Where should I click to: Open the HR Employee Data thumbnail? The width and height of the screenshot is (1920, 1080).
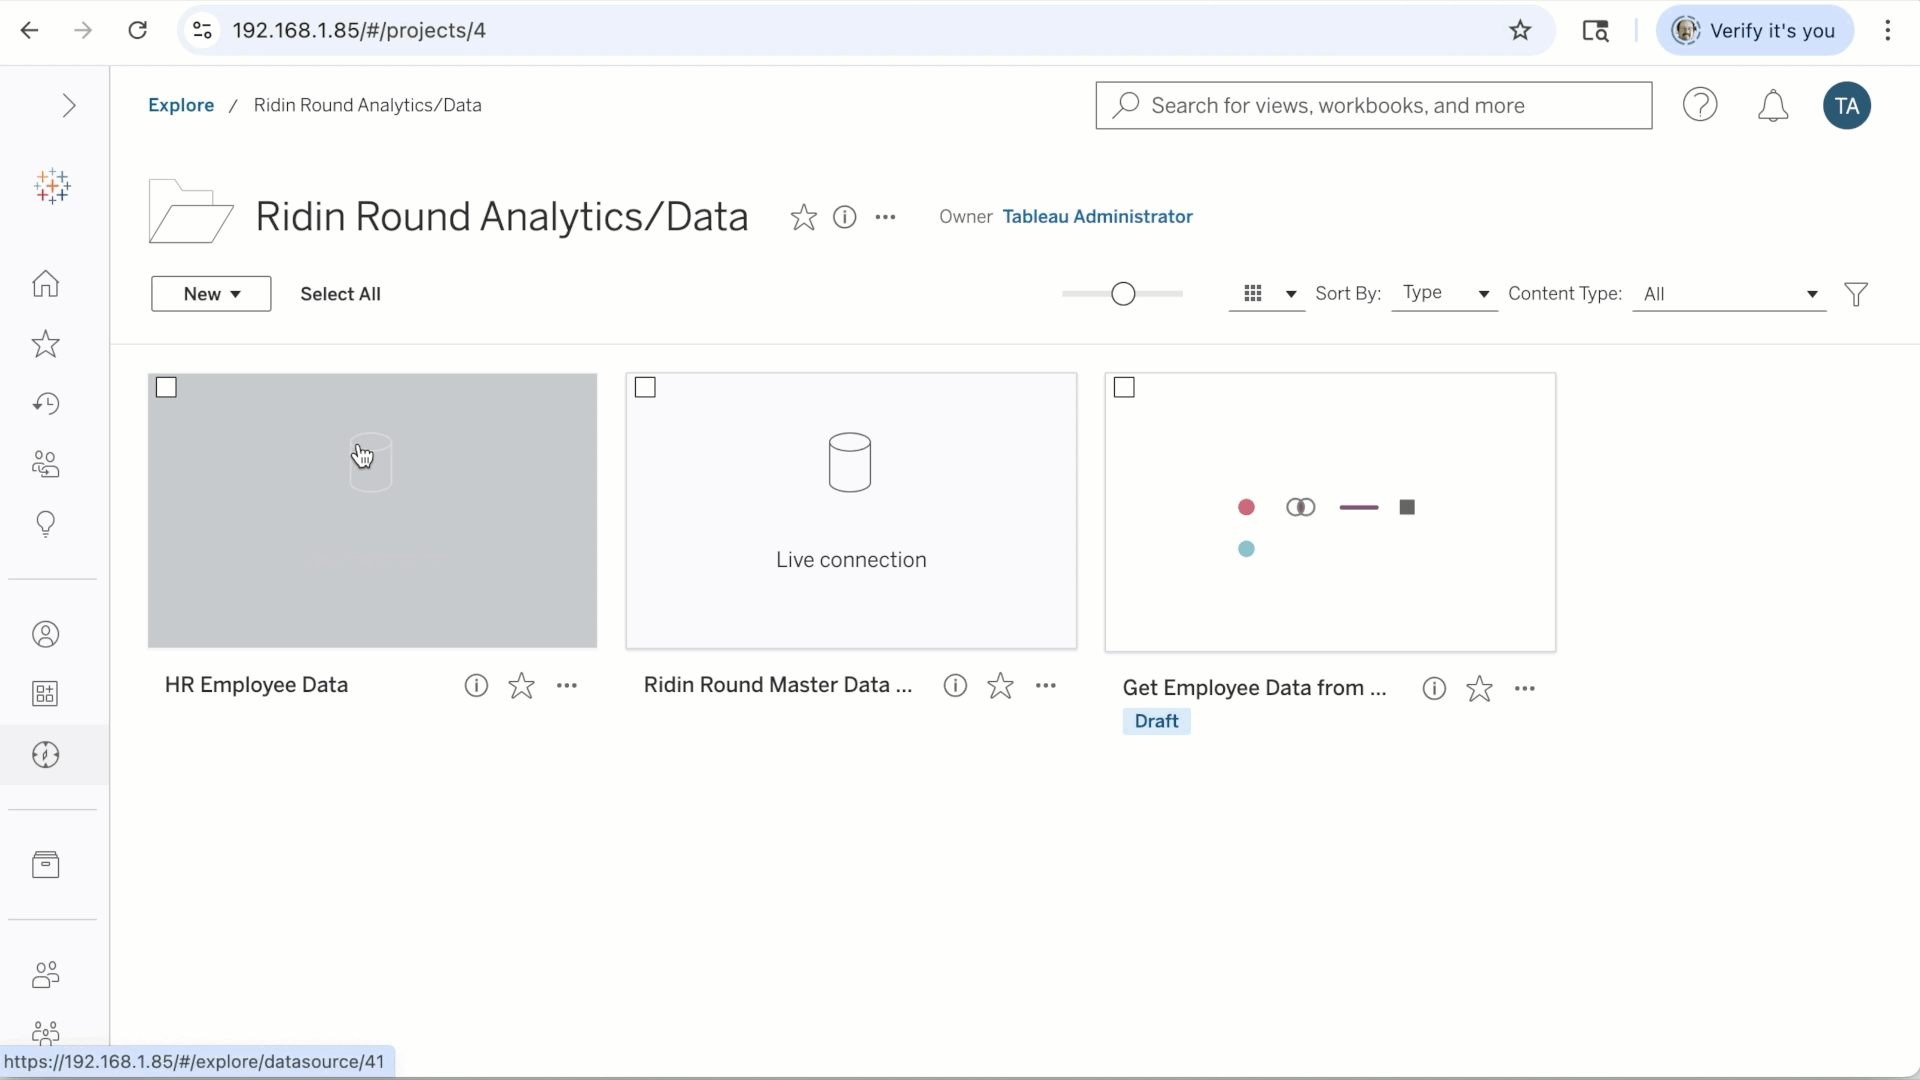coord(372,511)
